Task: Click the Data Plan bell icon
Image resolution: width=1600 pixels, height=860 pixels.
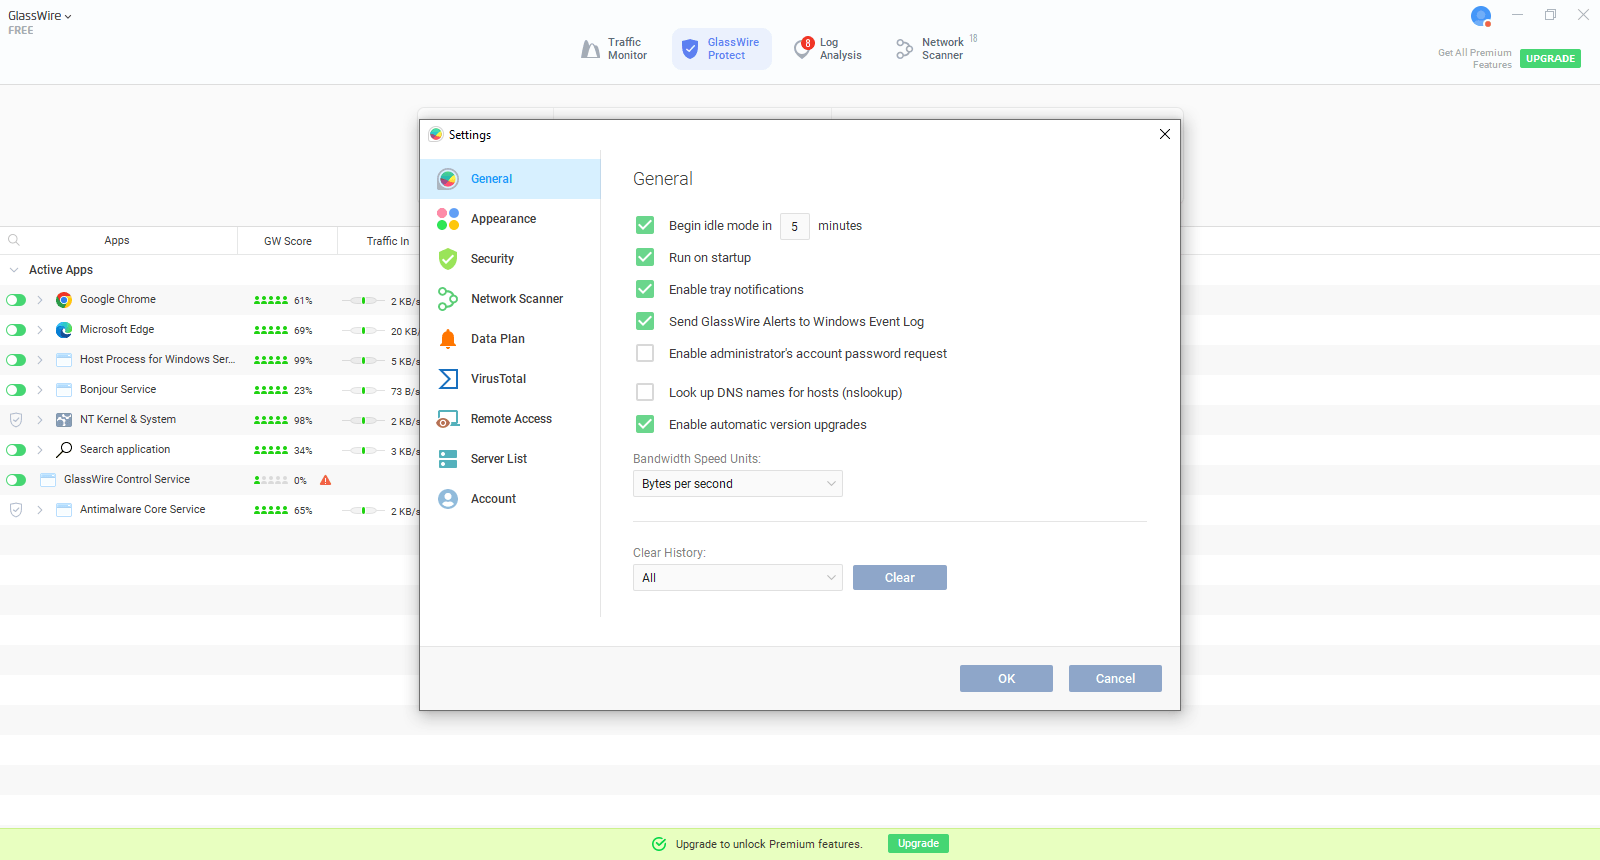Action: pos(448,339)
